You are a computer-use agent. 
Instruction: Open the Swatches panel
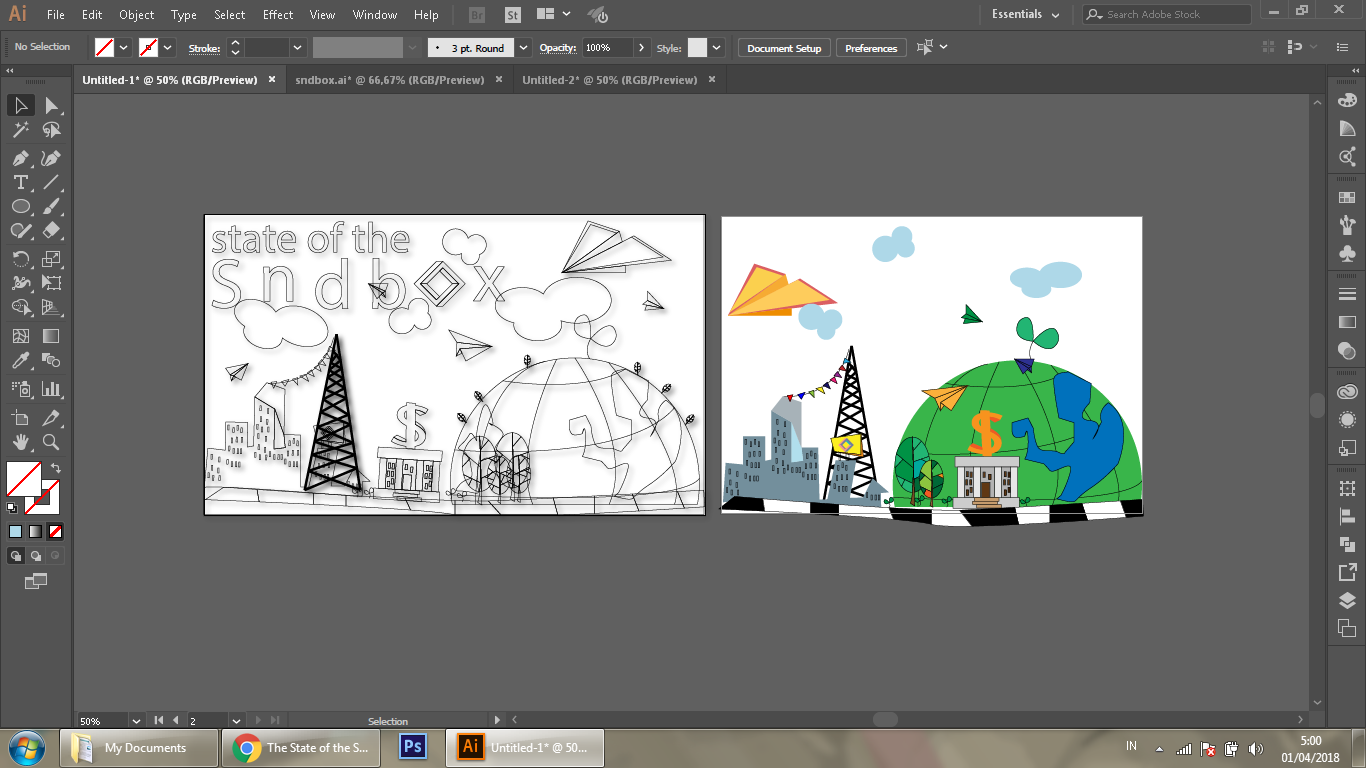pyautogui.click(x=1347, y=198)
